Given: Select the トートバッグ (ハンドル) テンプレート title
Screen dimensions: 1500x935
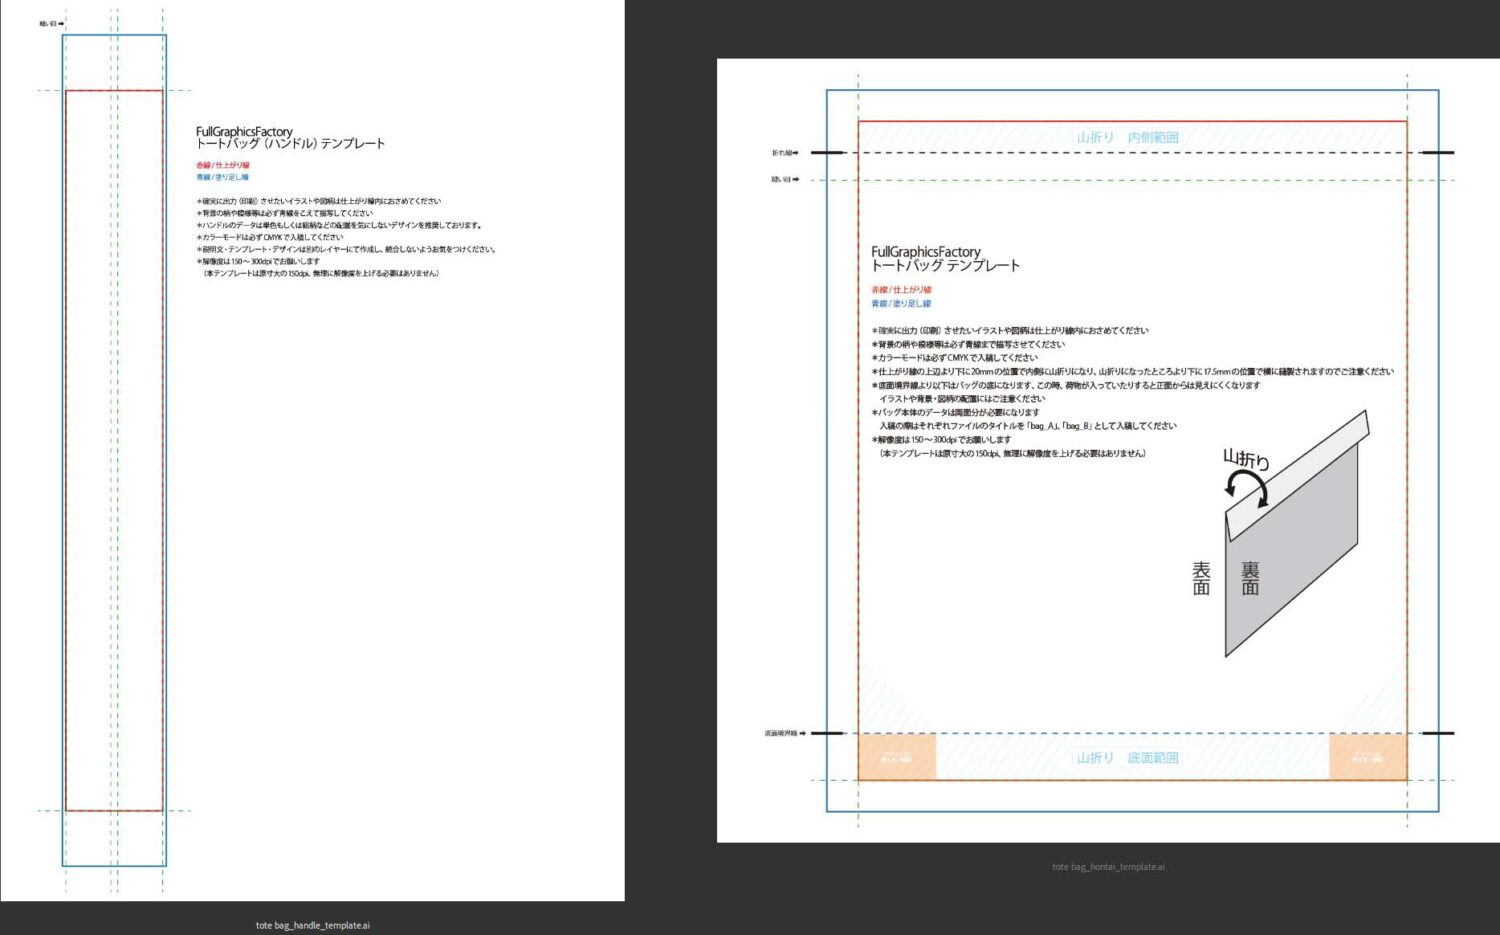Looking at the screenshot, I should (x=290, y=144).
